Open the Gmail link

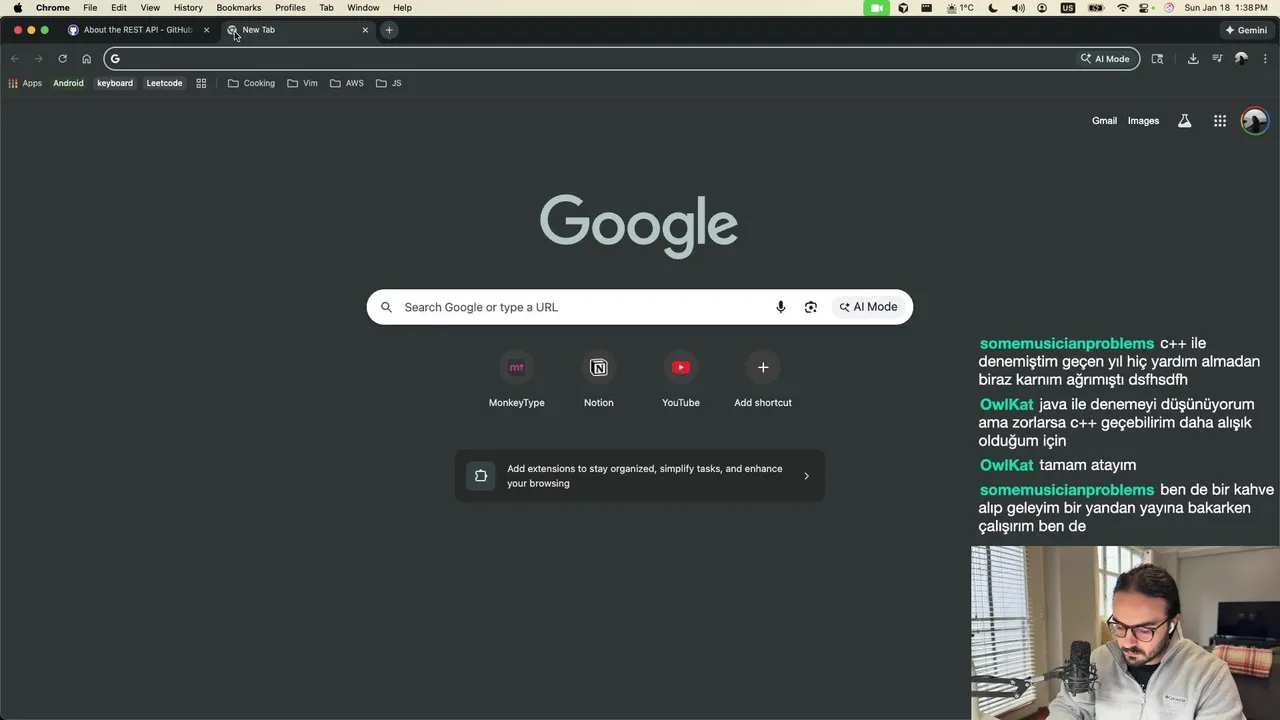pos(1104,121)
